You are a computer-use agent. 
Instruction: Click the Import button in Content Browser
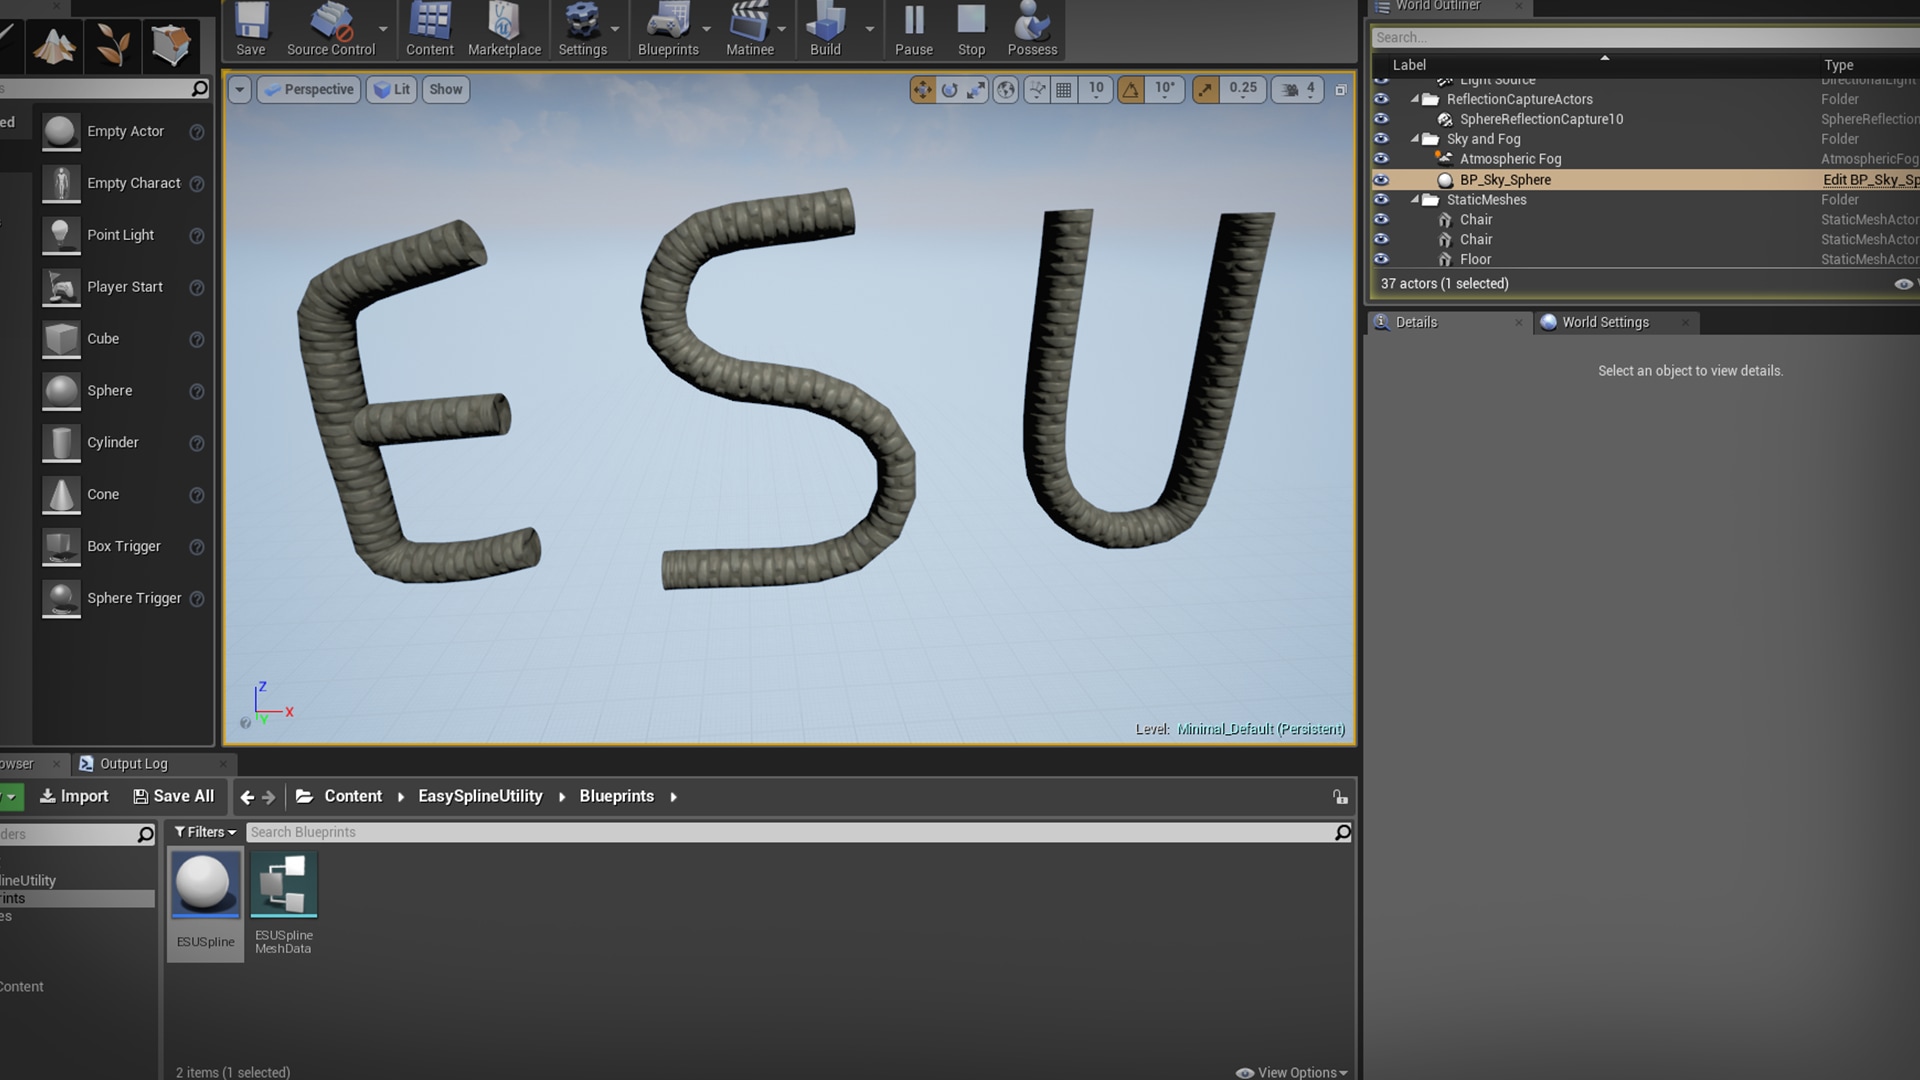point(74,796)
